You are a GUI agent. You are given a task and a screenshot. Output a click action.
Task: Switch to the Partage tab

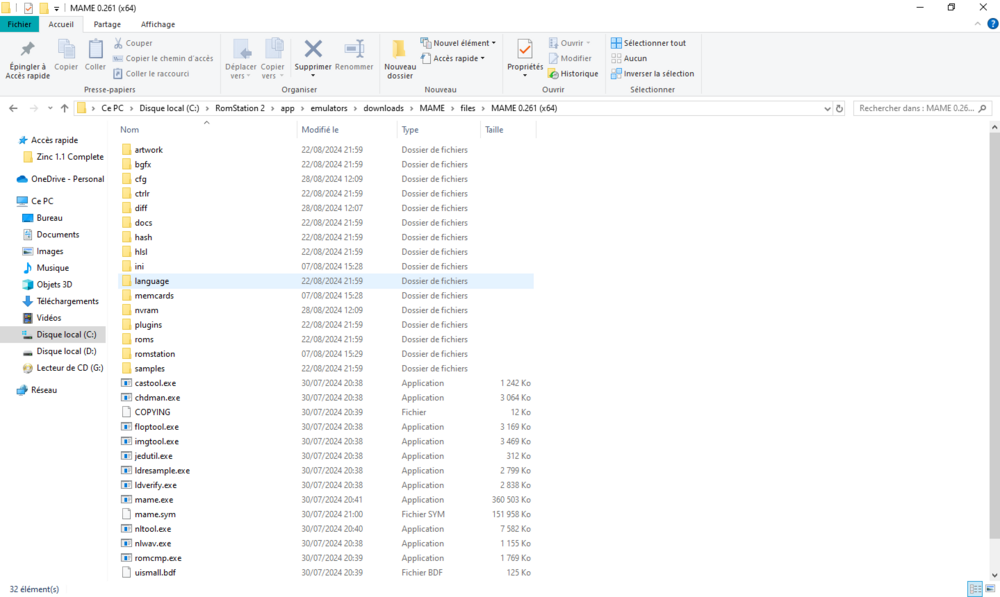pyautogui.click(x=106, y=24)
